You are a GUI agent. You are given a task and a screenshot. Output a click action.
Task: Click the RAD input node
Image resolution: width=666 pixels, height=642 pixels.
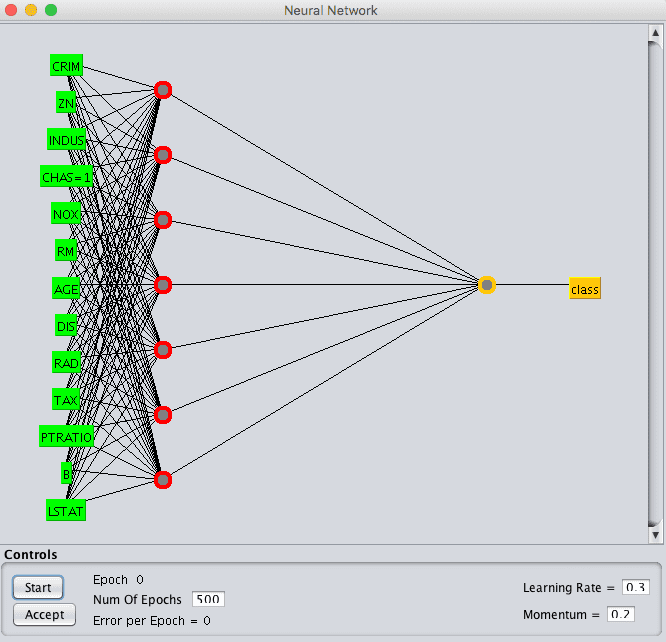pyautogui.click(x=66, y=362)
